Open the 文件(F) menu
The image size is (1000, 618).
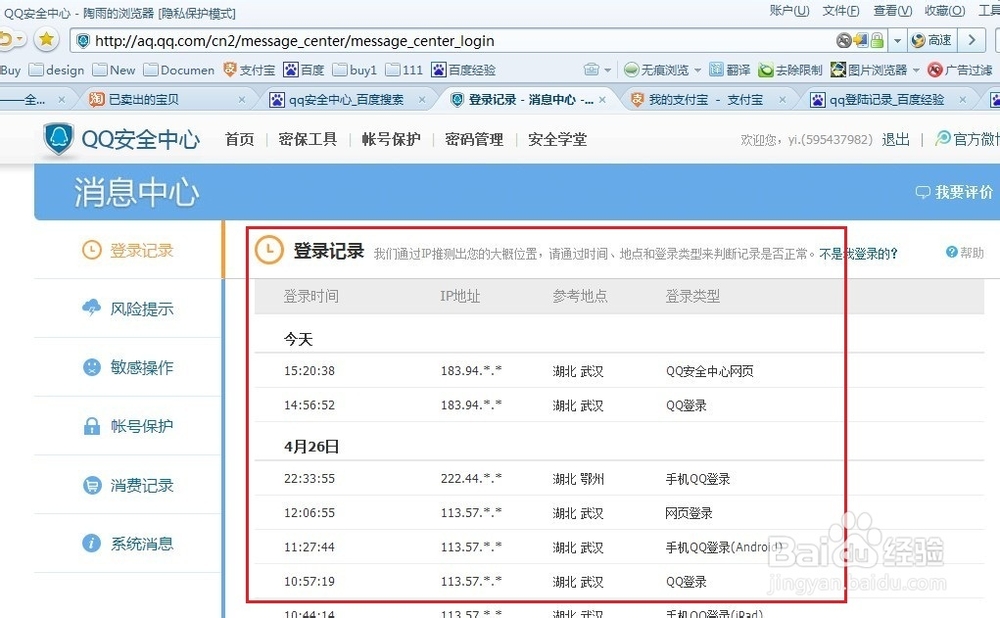(x=841, y=11)
